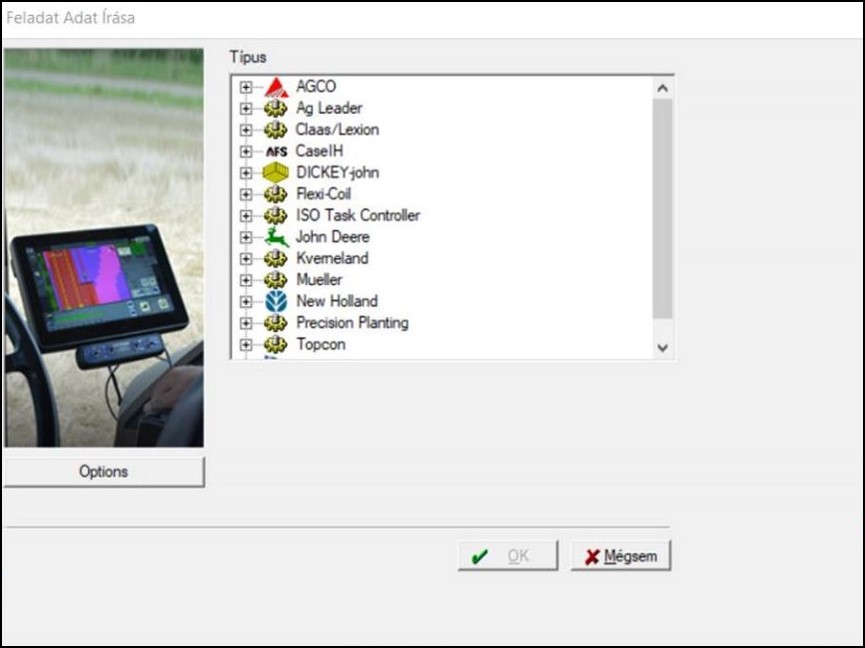
Task: Click the DICKEY-john yellow box icon
Action: pyautogui.click(x=276, y=173)
